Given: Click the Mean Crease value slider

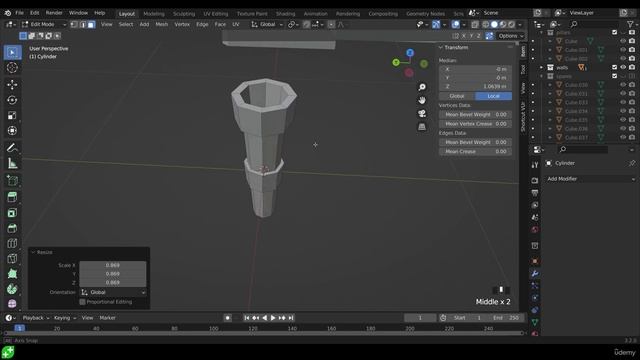Looking at the screenshot, I should (x=475, y=151).
